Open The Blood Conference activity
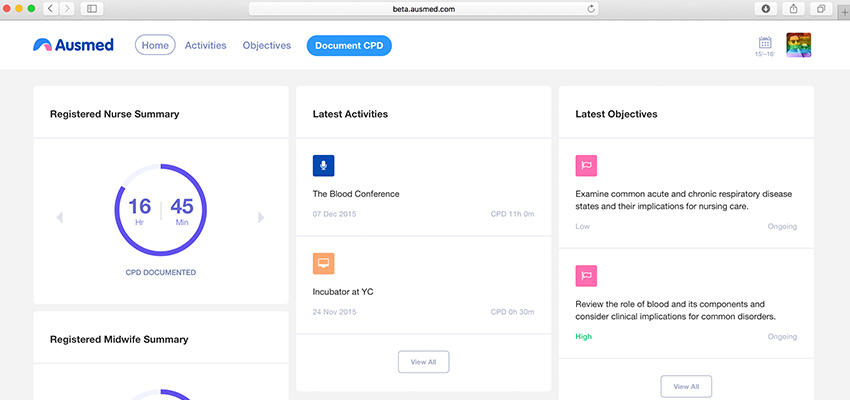Screen dimensions: 850x400 point(356,194)
